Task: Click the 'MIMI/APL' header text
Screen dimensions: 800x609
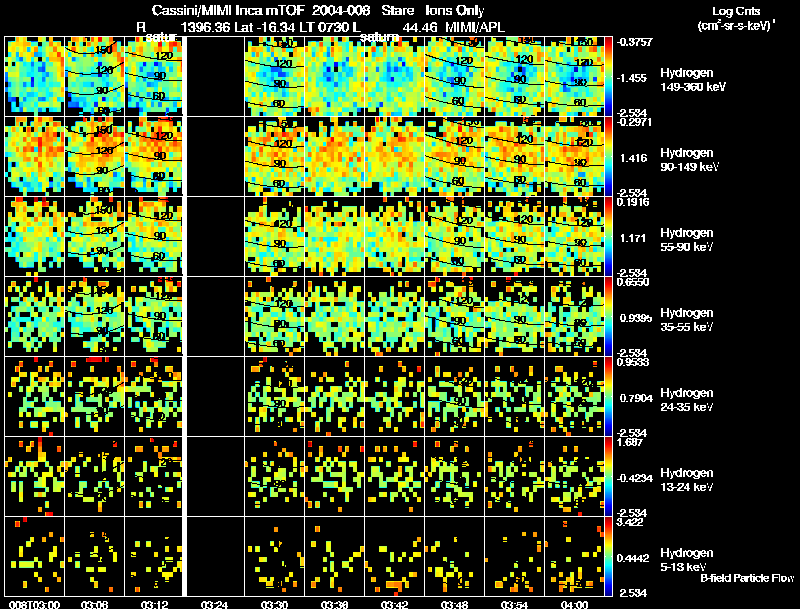Action: (x=475, y=27)
